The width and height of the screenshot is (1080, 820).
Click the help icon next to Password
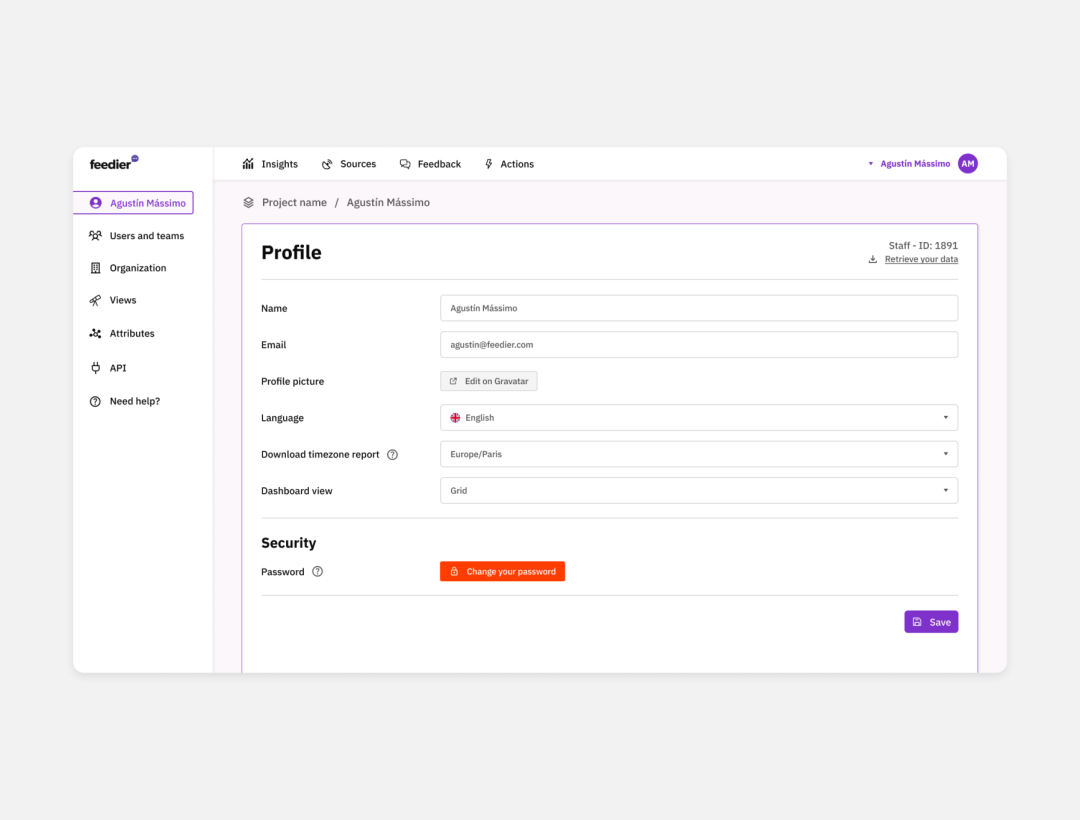click(317, 572)
